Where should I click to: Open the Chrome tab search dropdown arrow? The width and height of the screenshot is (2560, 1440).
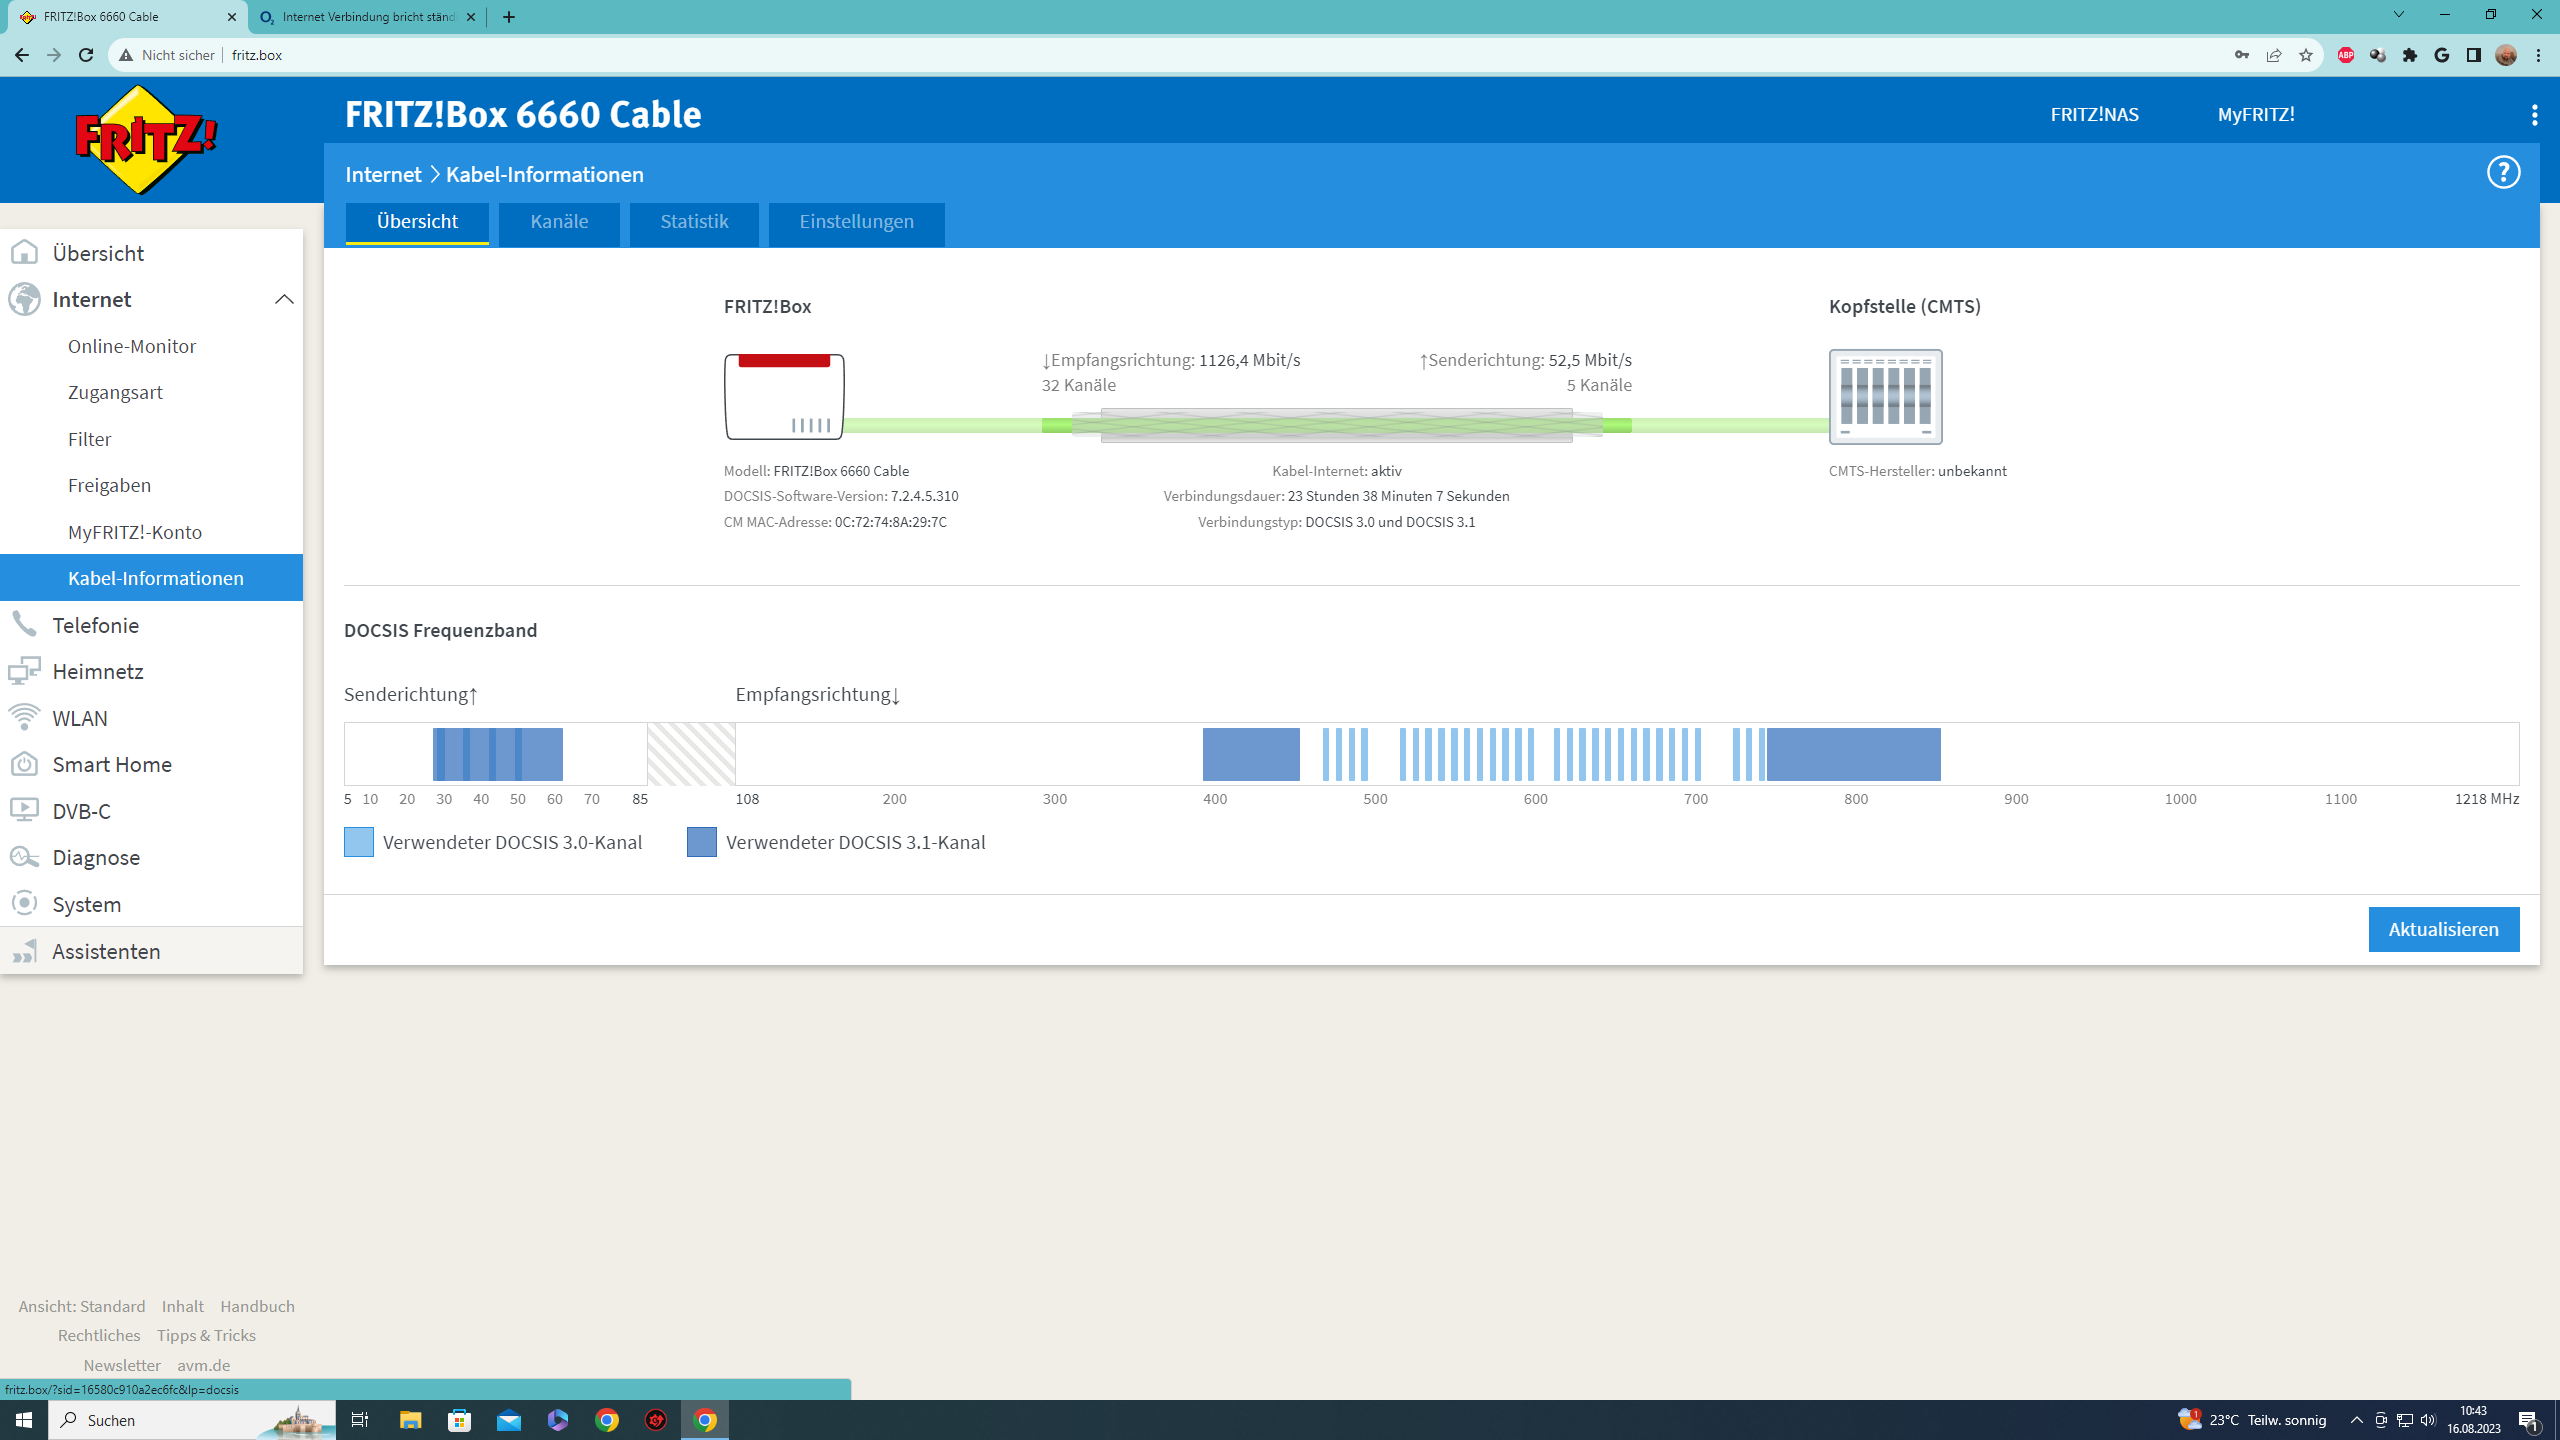point(2398,15)
